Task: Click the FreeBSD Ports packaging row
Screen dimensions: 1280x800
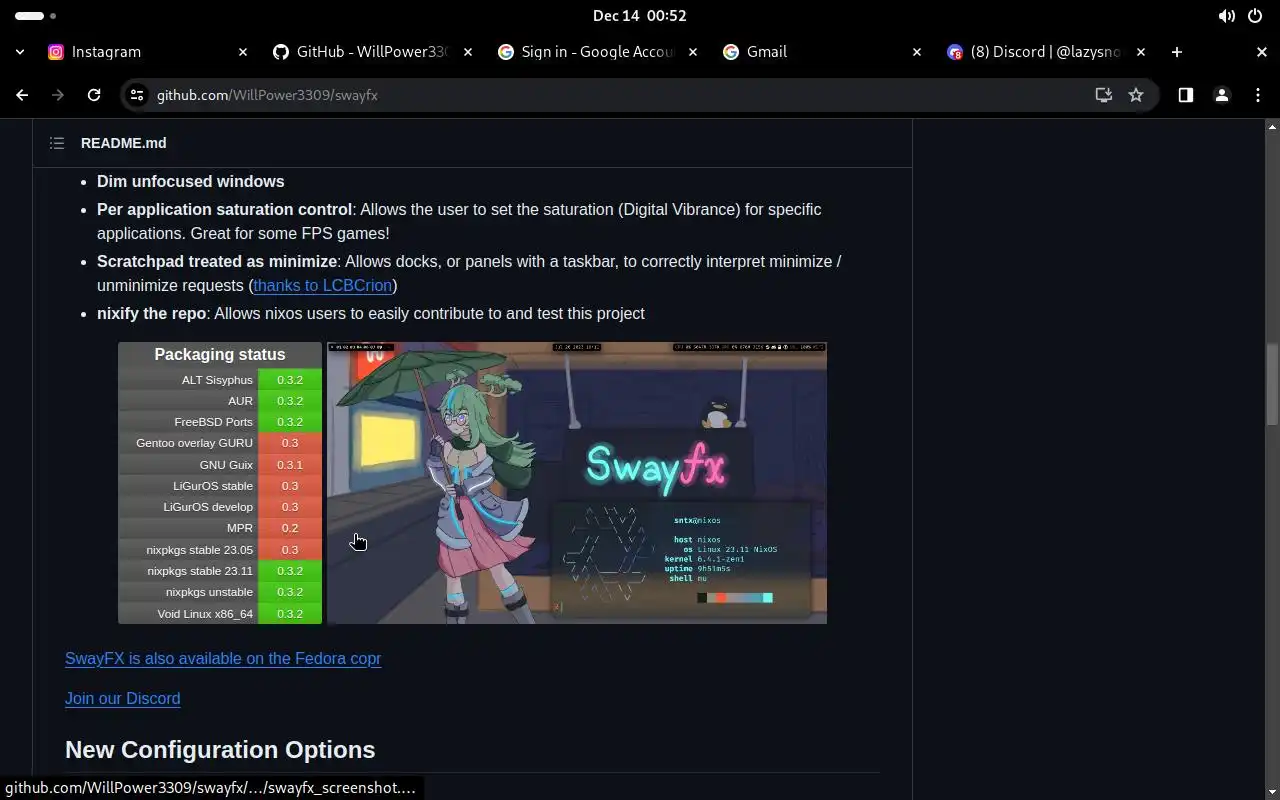Action: tap(220, 422)
